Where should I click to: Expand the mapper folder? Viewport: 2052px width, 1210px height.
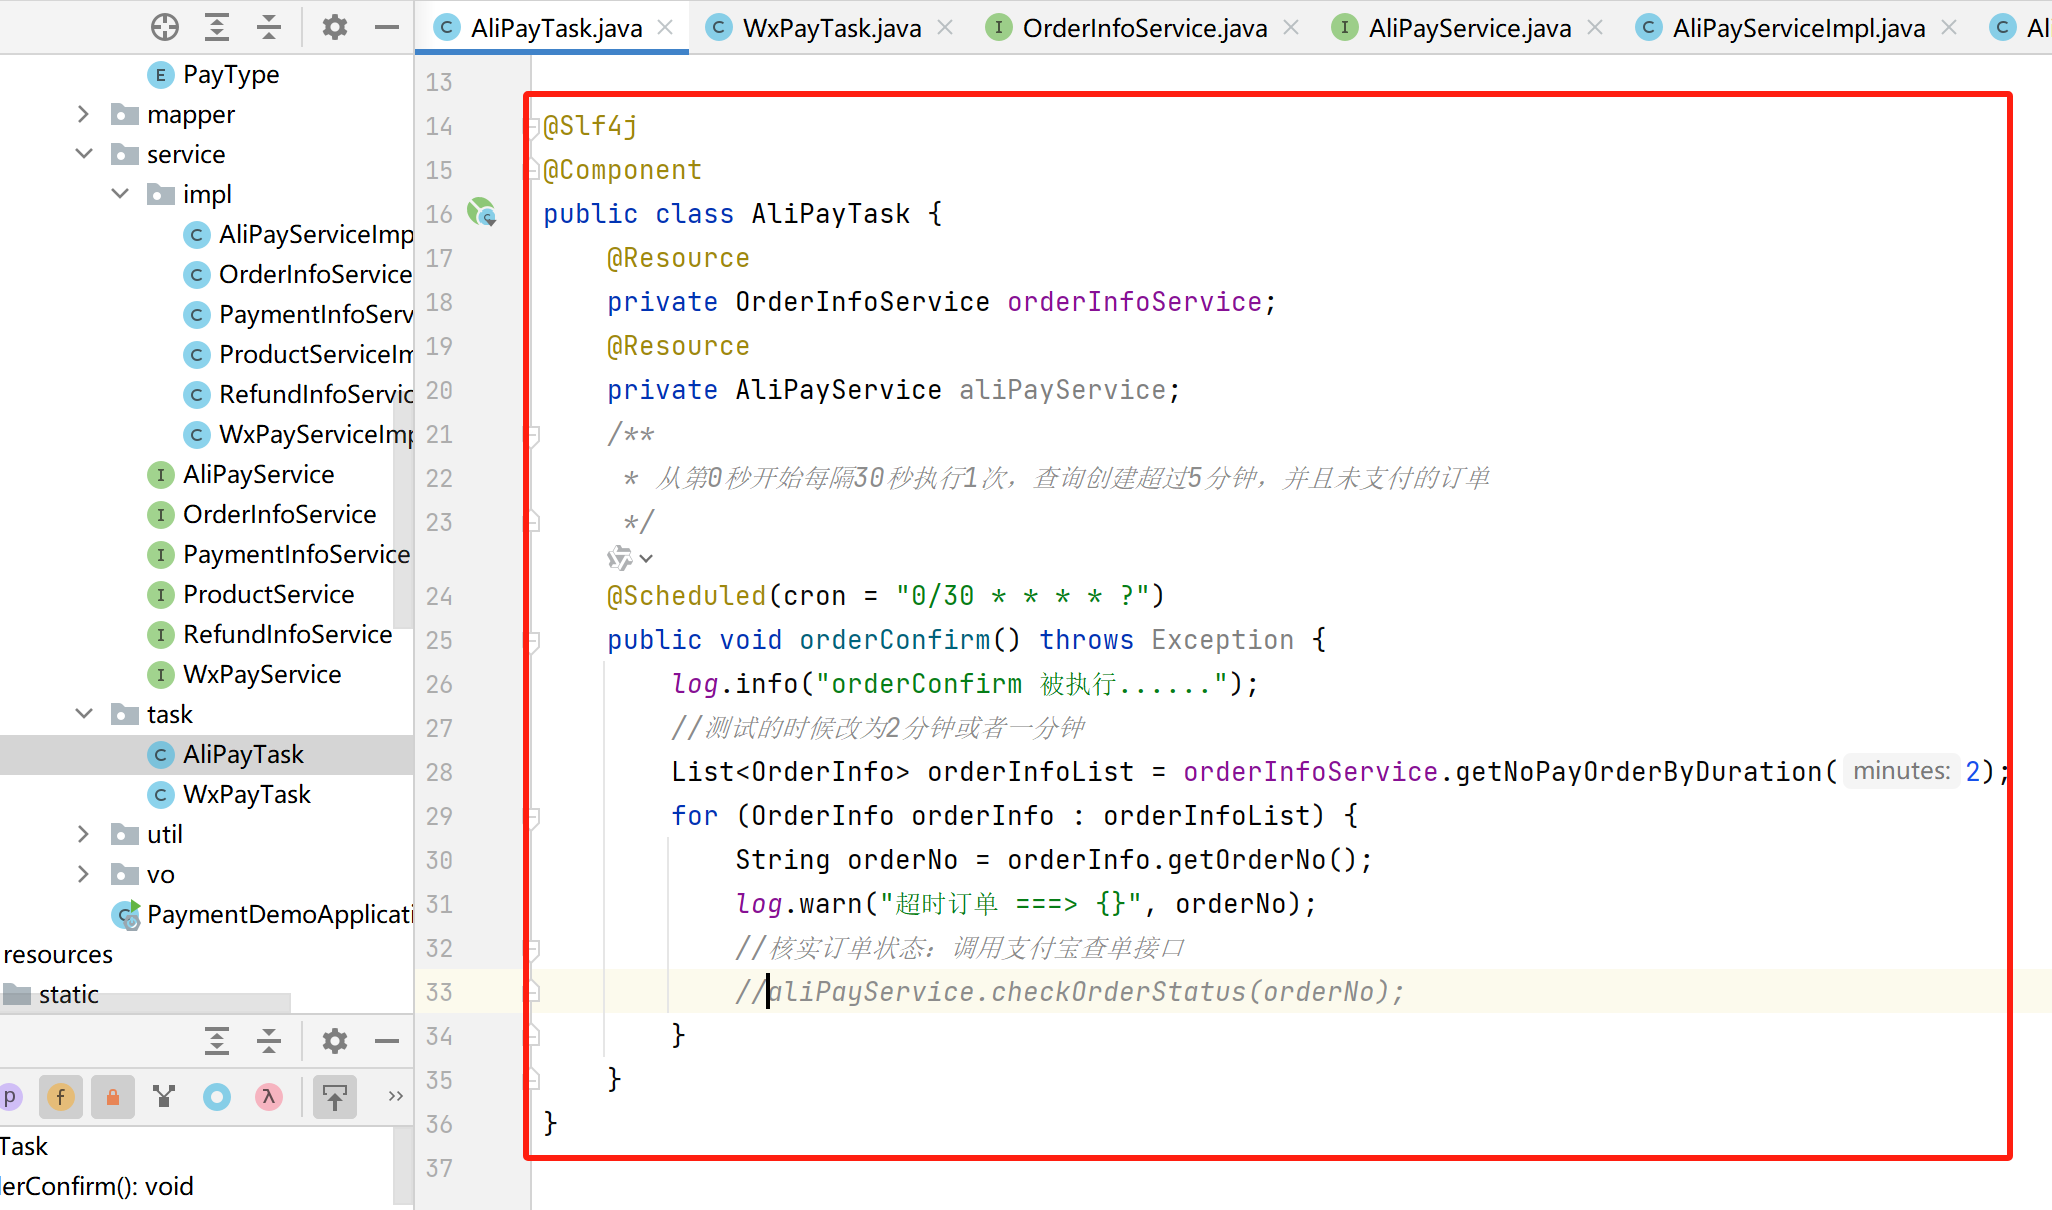[x=84, y=115]
